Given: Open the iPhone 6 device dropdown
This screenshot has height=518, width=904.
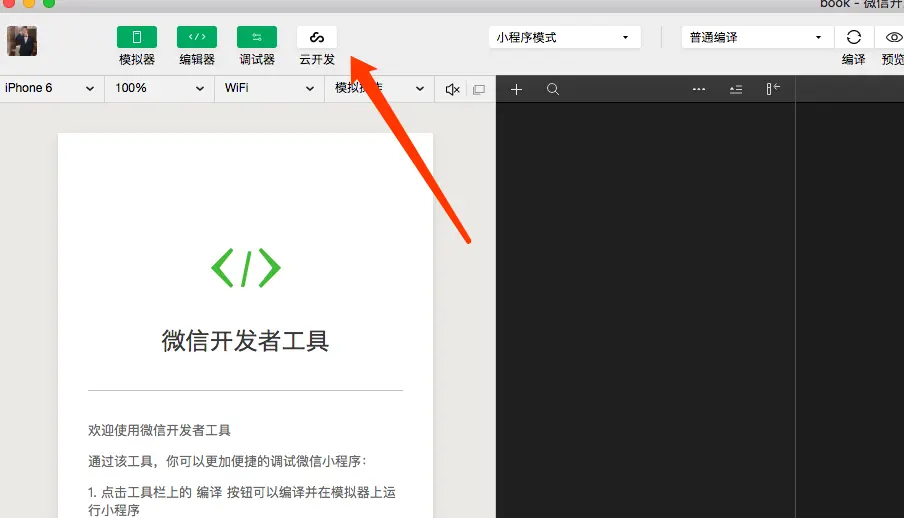Looking at the screenshot, I should pos(50,88).
